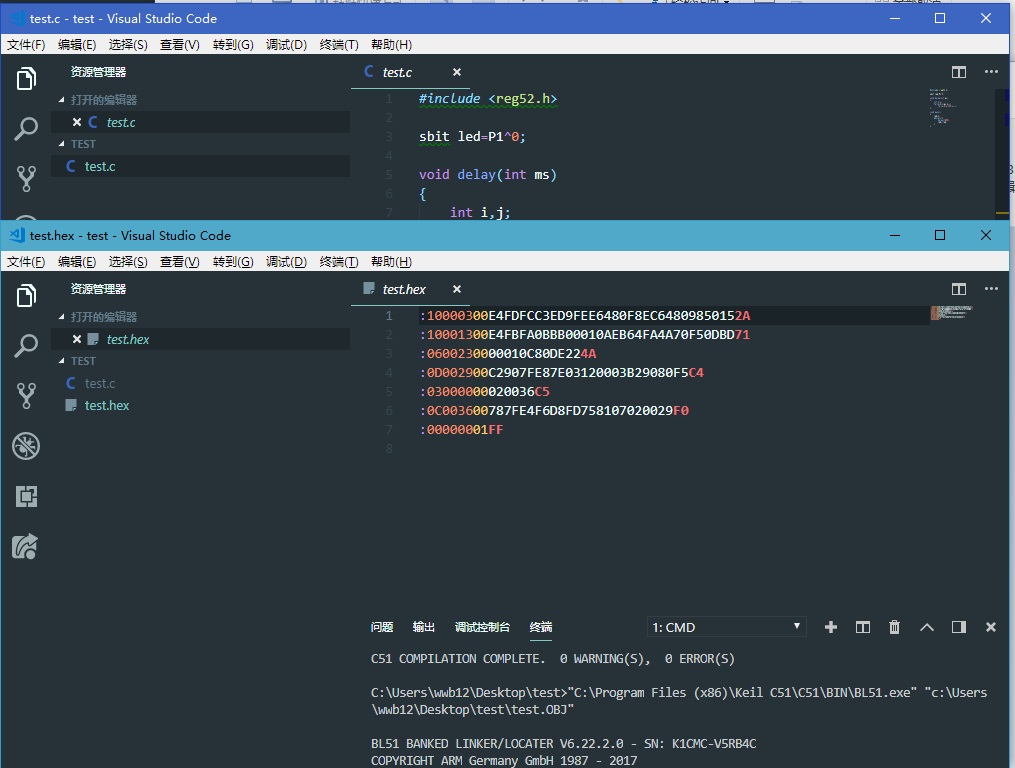
Task: Open more actions in test.c editor
Action: tap(991, 72)
